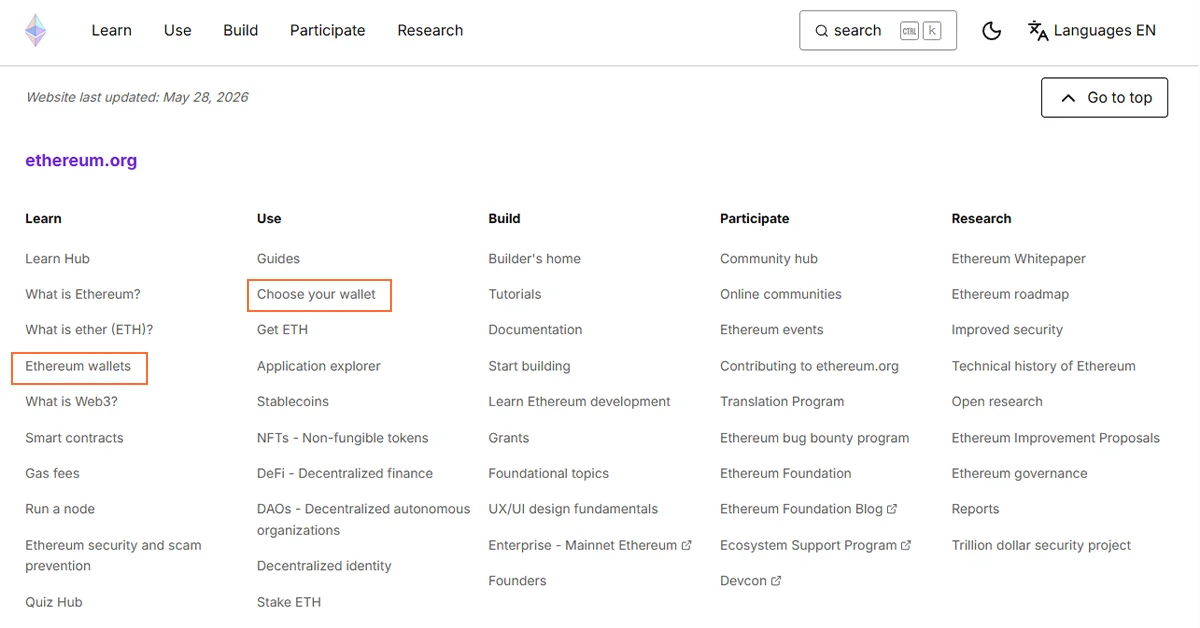The image size is (1200, 628).
Task: Open Start building link
Action: pyautogui.click(x=529, y=366)
